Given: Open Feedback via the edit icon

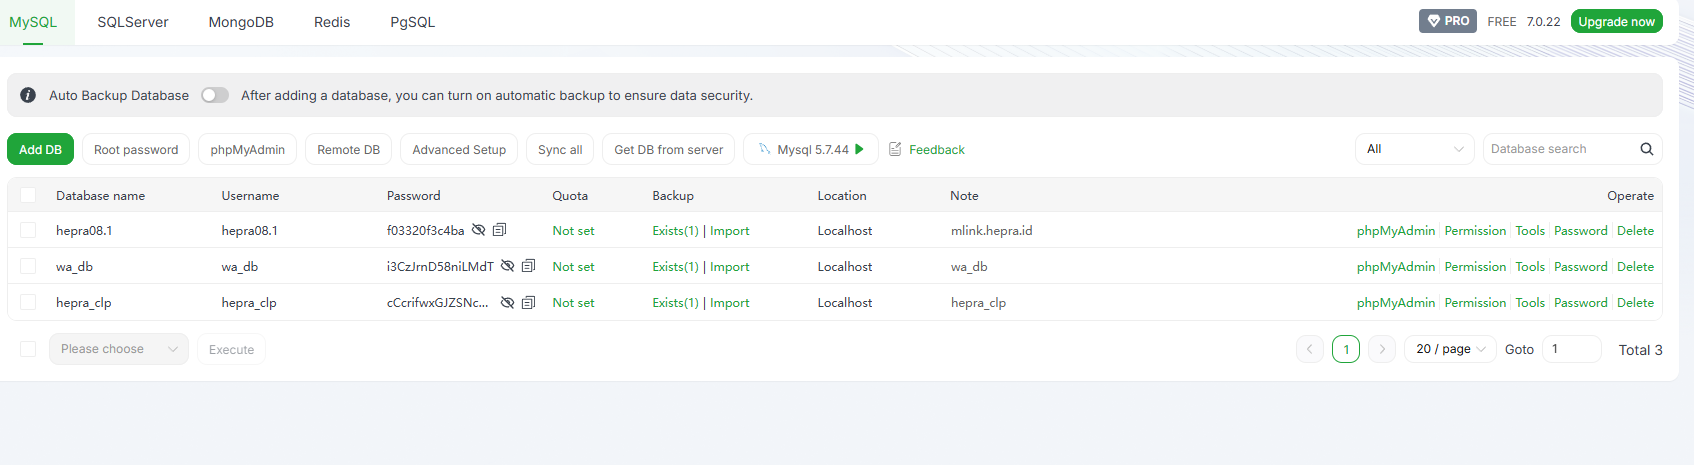Looking at the screenshot, I should coord(896,149).
